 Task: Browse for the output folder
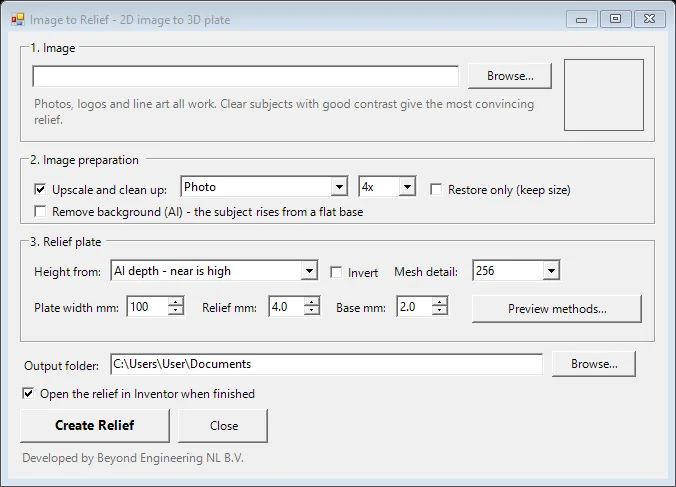(594, 364)
